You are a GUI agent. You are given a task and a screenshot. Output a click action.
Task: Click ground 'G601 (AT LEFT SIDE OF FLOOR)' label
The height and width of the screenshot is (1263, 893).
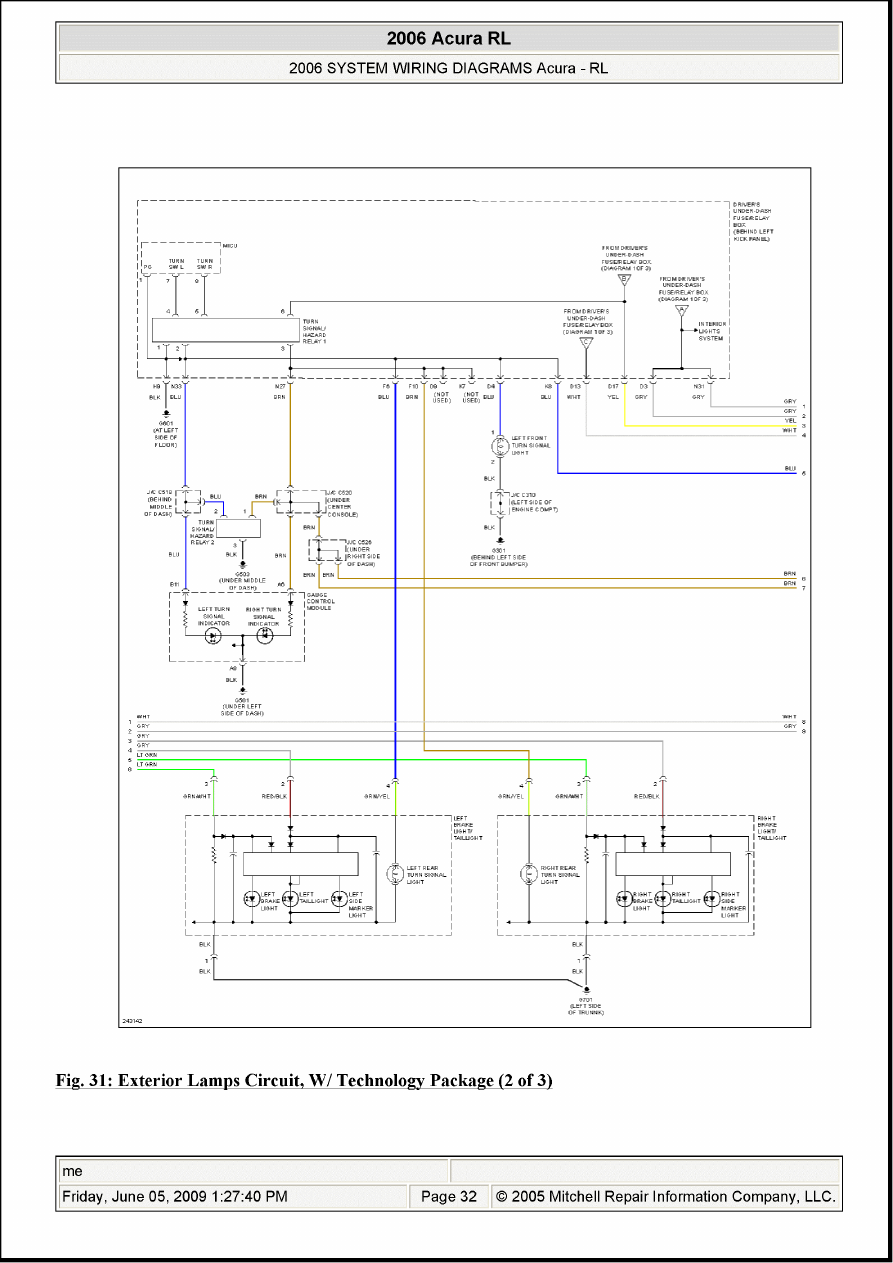(165, 435)
